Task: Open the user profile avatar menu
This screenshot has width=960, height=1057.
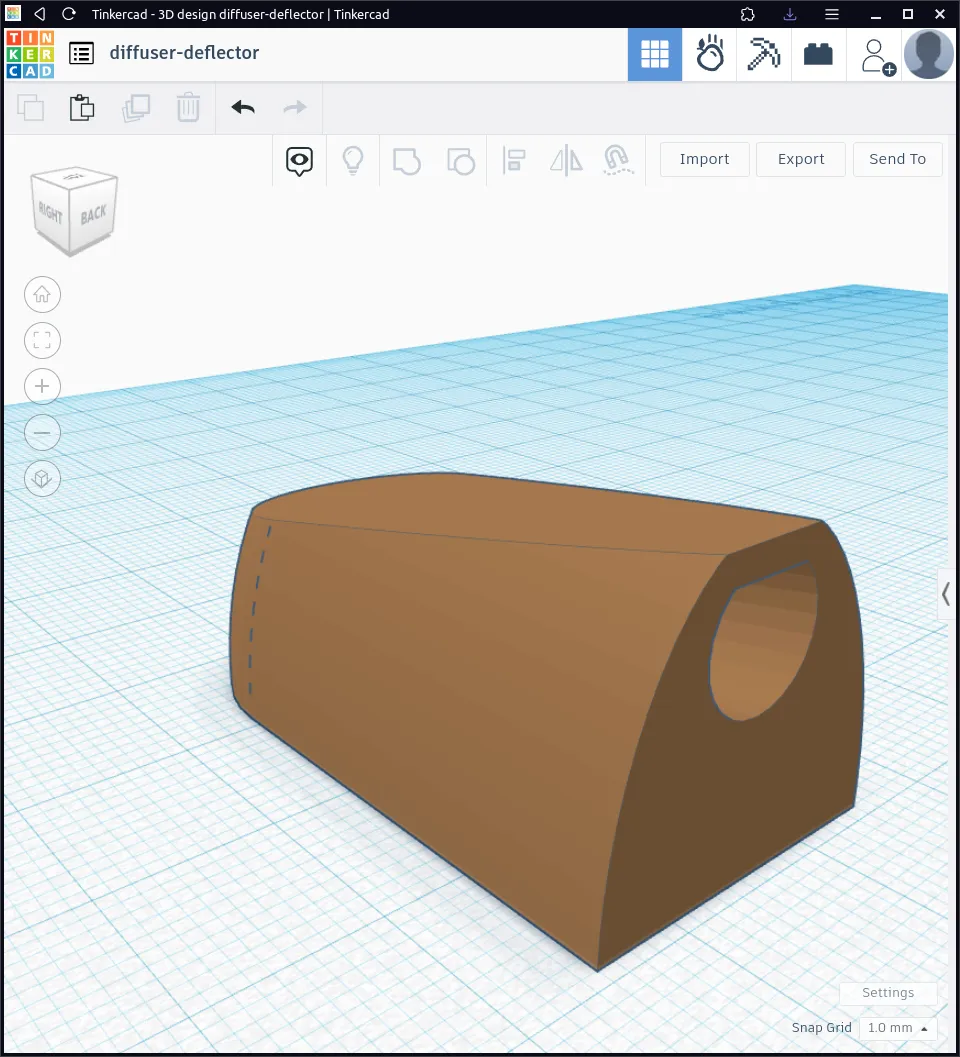Action: [928, 54]
